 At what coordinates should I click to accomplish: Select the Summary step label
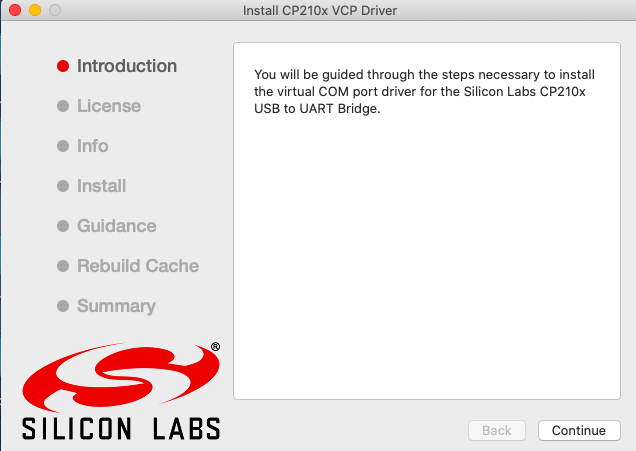tap(116, 306)
